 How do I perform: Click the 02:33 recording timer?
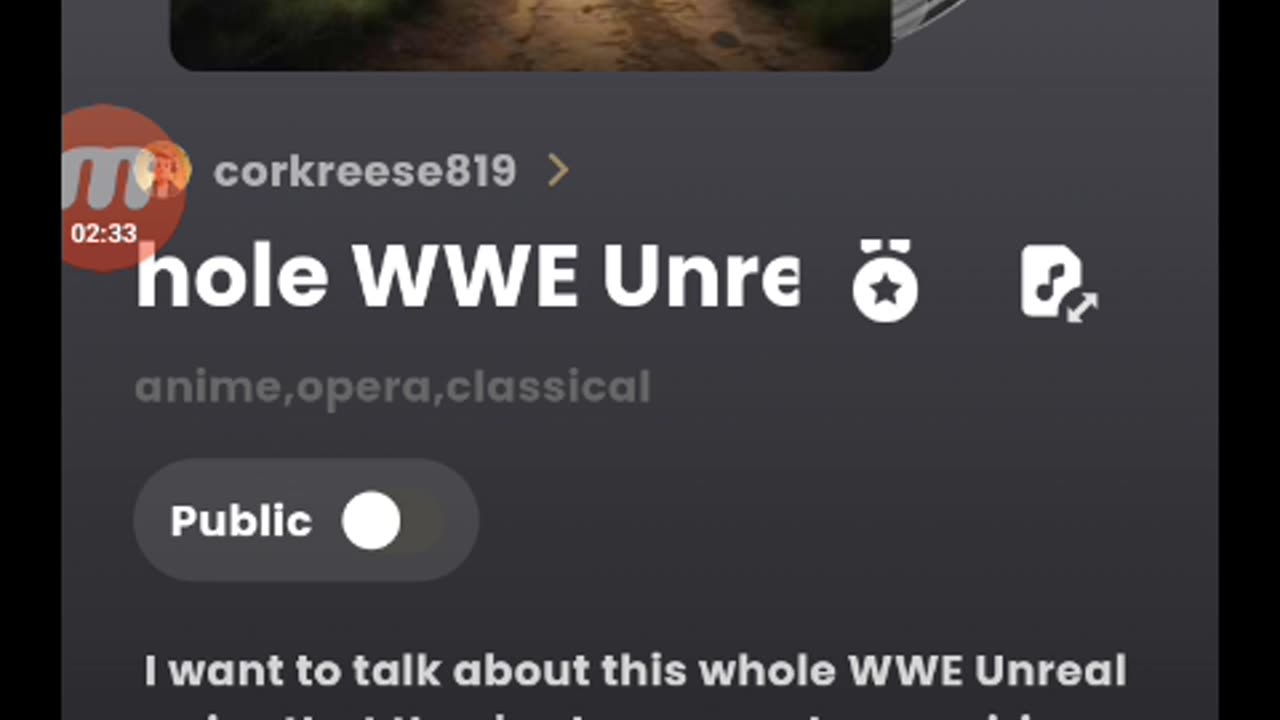click(103, 233)
